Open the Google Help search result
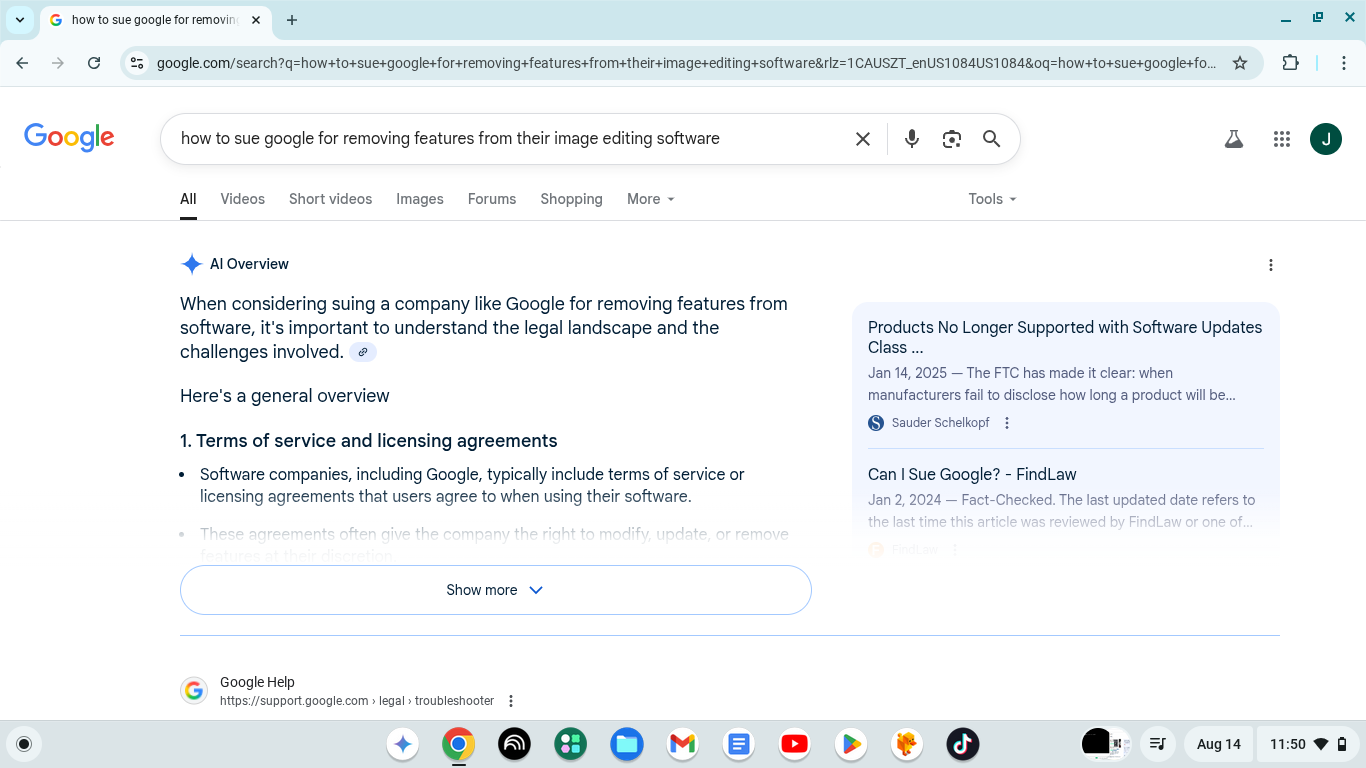Screen dimensions: 1366x768 (x=257, y=682)
